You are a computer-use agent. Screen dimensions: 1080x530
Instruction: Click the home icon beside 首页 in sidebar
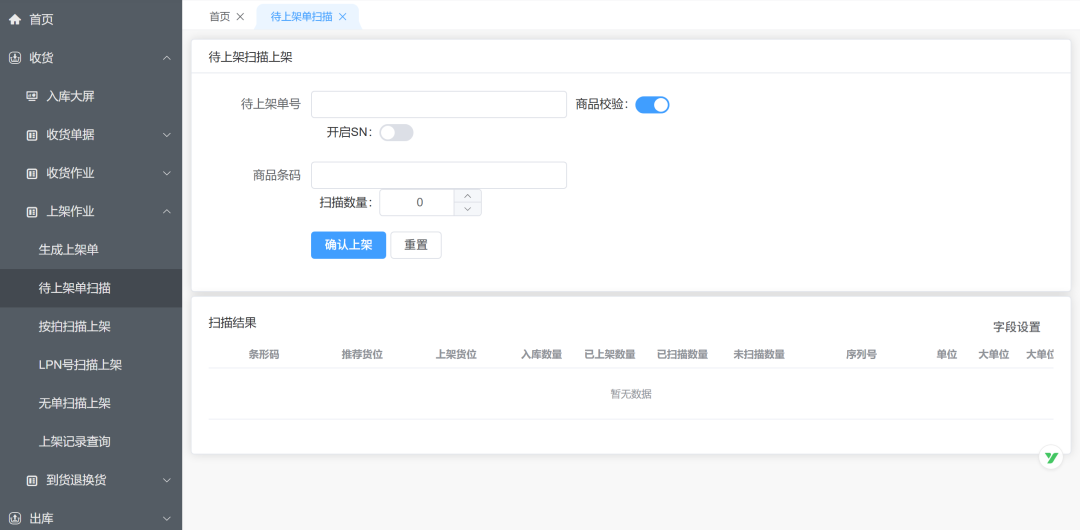[15, 19]
